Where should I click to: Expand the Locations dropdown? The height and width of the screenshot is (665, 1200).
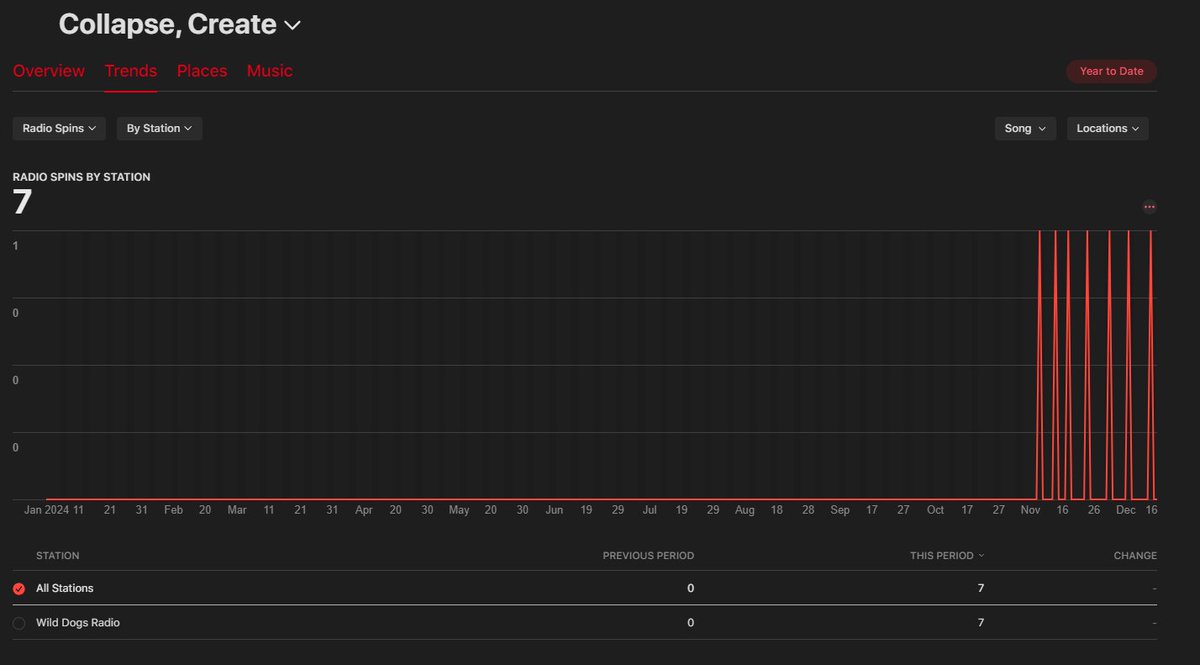1108,128
